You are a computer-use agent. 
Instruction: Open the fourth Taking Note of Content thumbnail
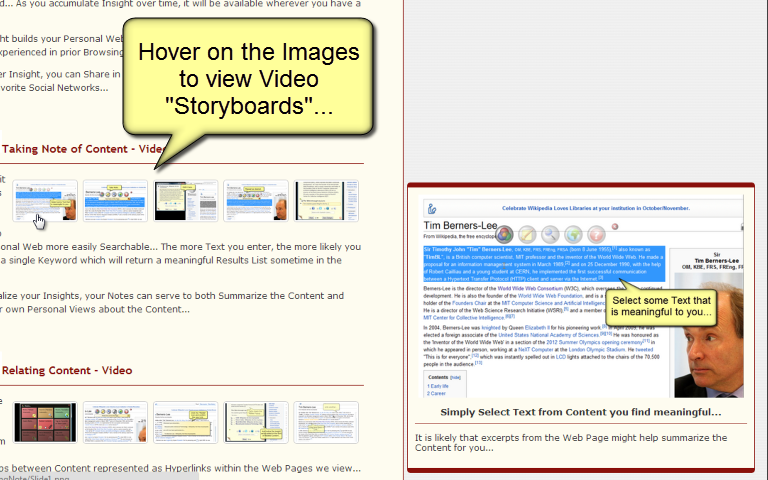256,201
